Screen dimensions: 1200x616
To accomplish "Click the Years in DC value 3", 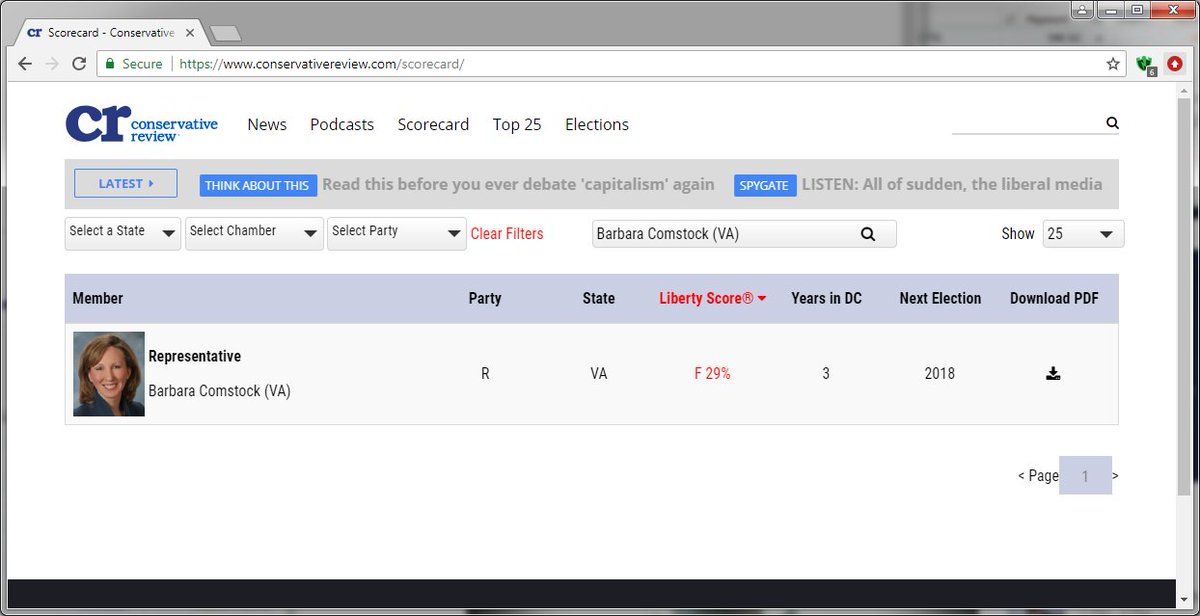I will click(826, 374).
